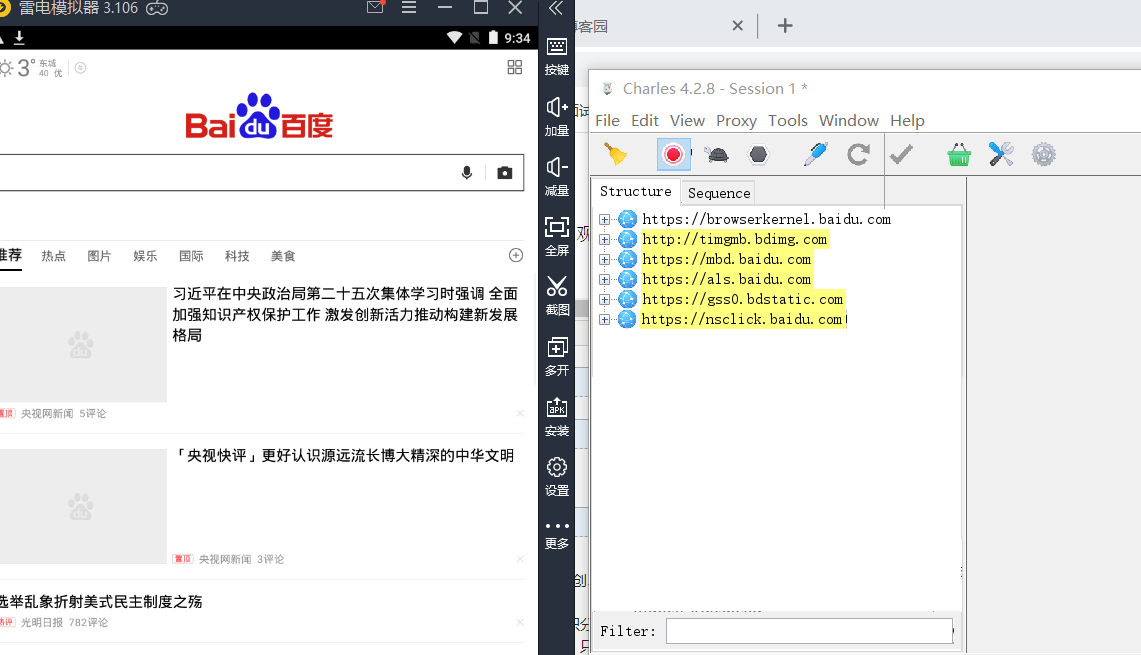Open Charles tools wrench icon

(1001, 154)
